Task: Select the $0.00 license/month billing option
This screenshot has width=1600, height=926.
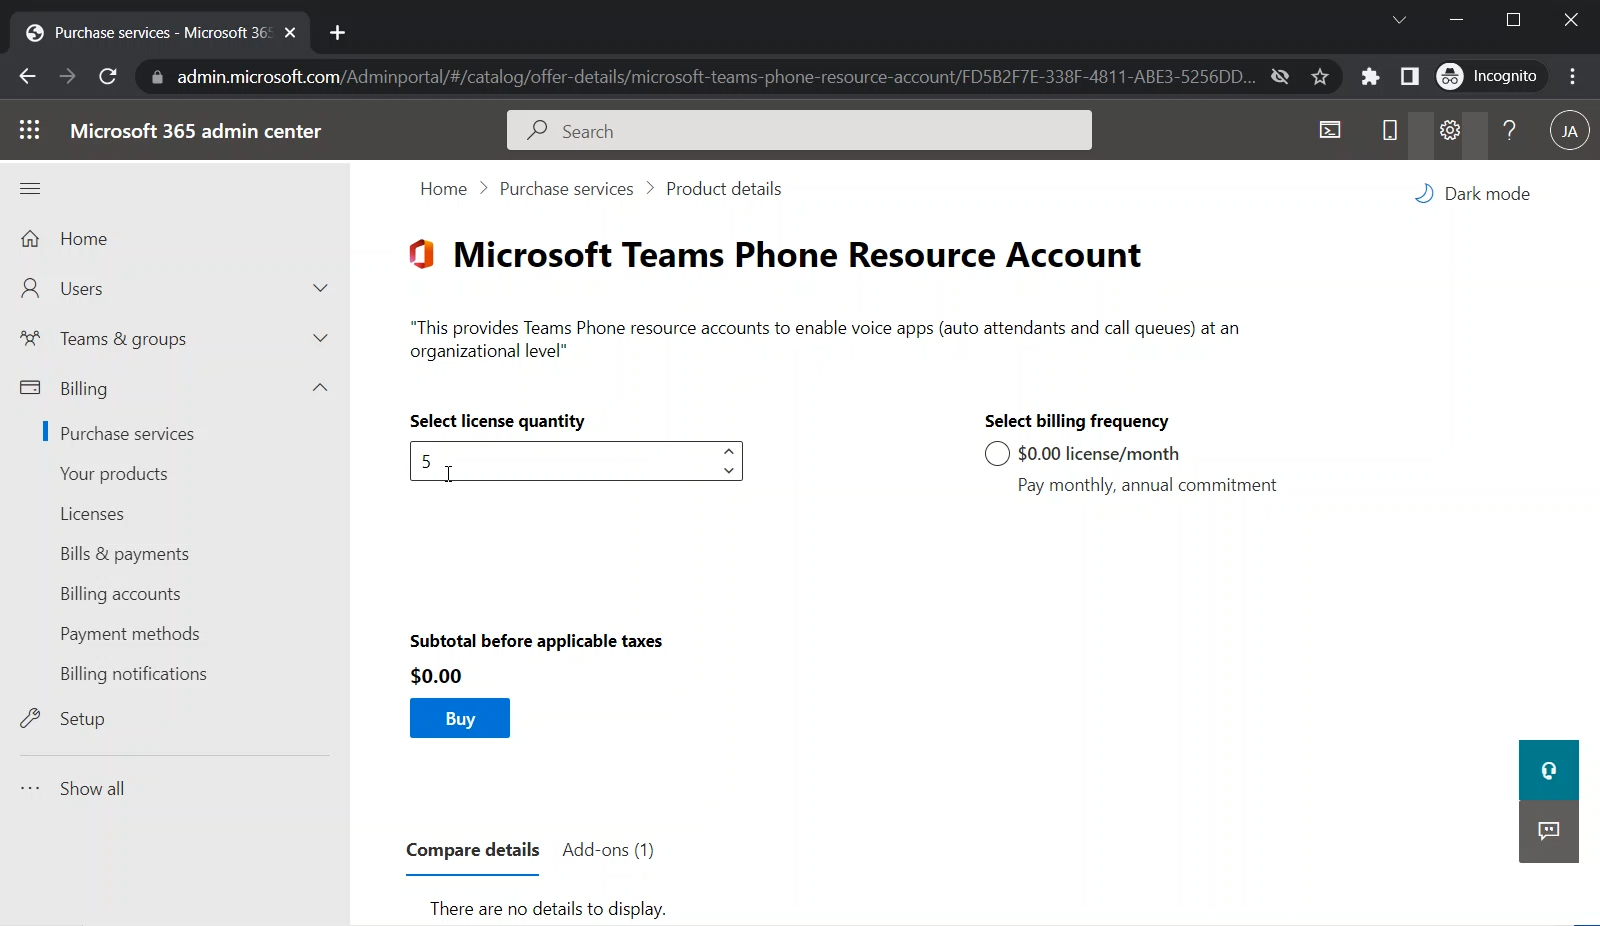Action: [997, 454]
